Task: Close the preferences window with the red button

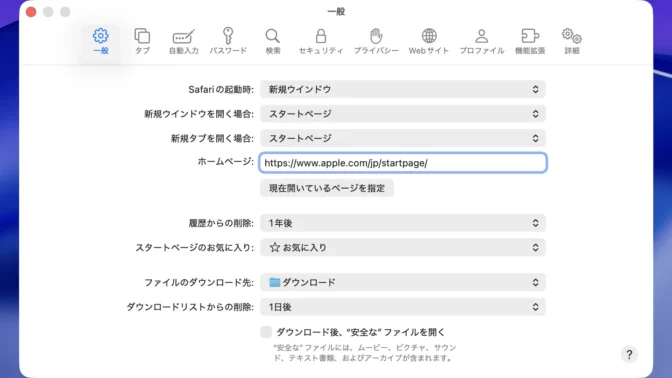Action: (31, 12)
